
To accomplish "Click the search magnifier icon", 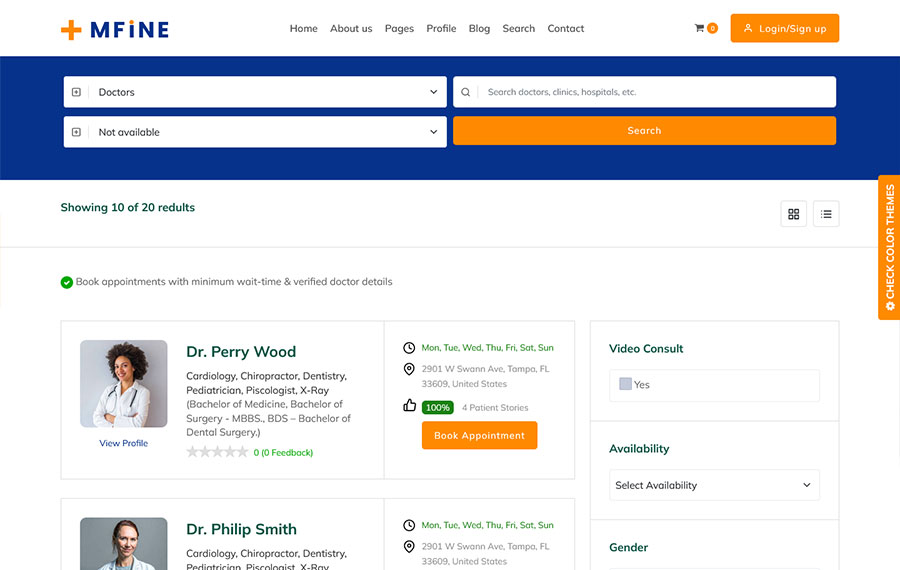I will [466, 92].
